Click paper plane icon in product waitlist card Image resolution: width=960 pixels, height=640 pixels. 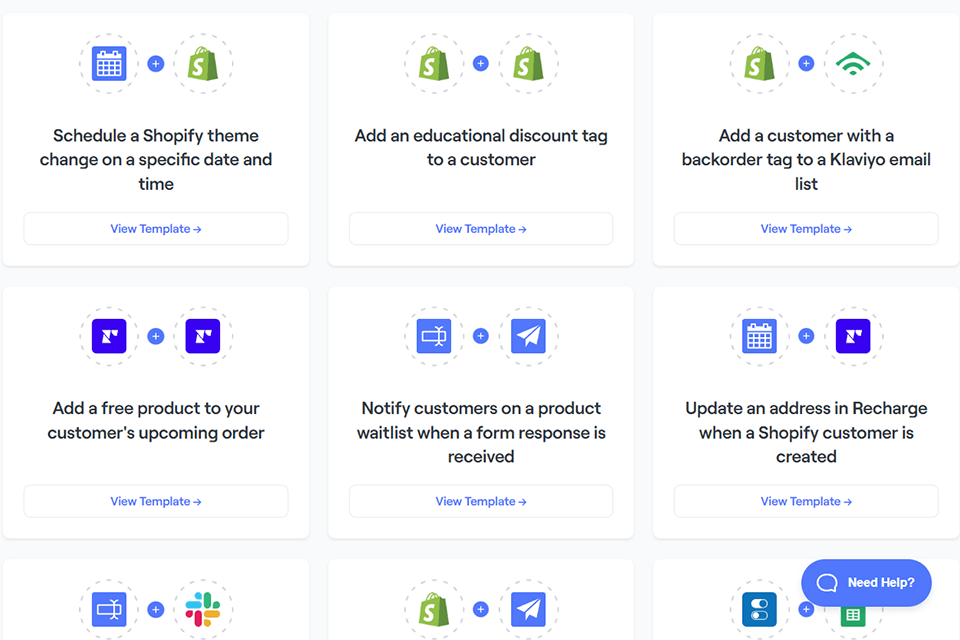(528, 336)
